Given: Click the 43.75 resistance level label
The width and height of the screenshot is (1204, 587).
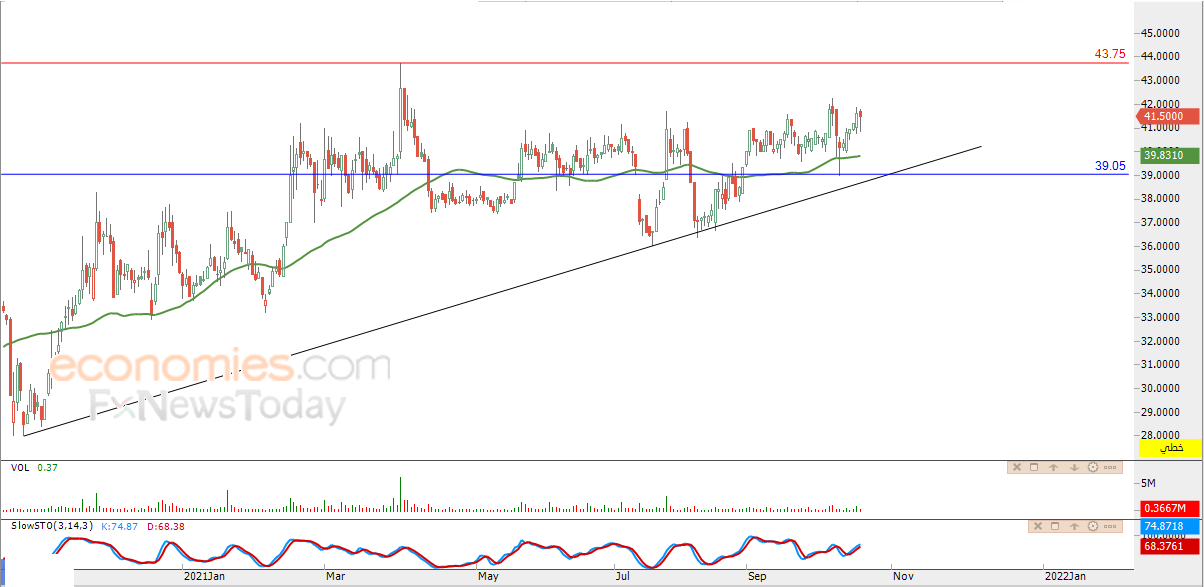Looking at the screenshot, I should point(1110,54).
